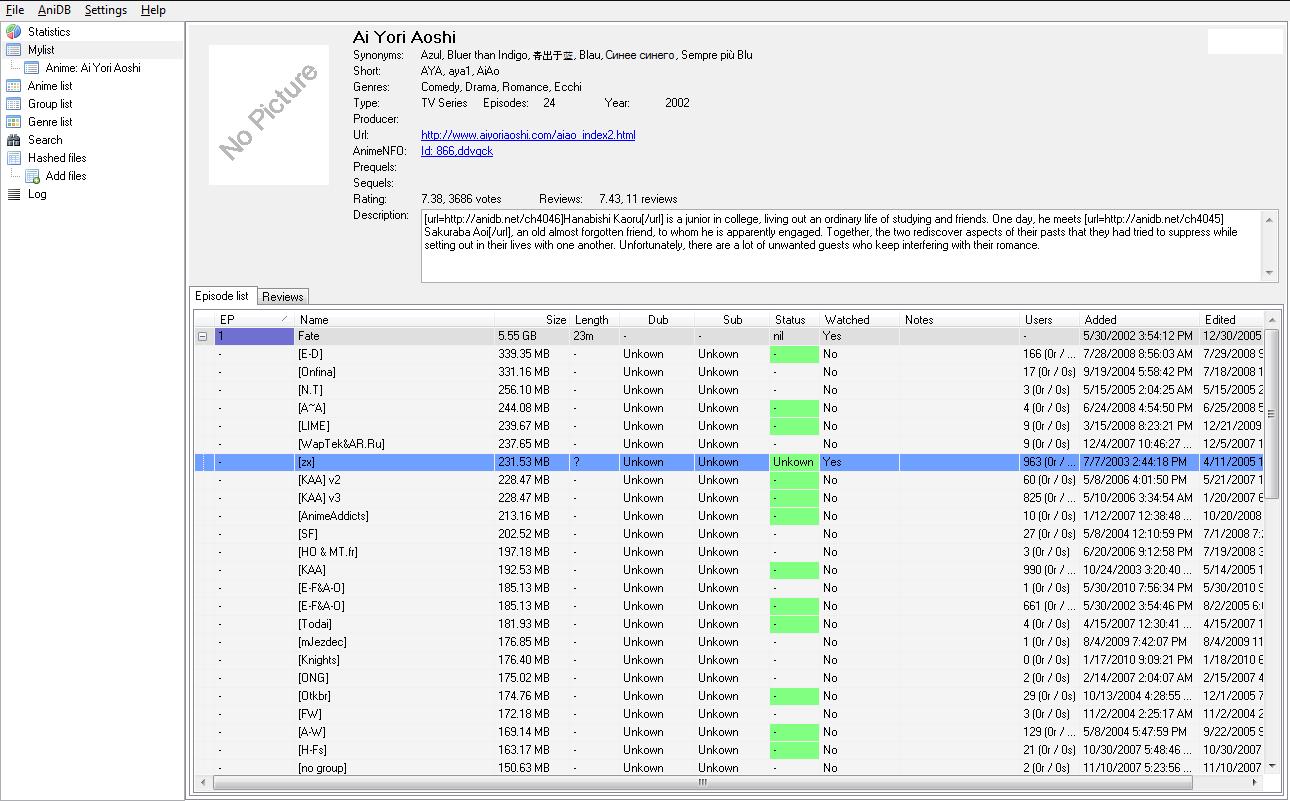The width and height of the screenshot is (1290, 801).
Task: Click the AnimeNFO Id: 866,ddvqck link
Action: 456,151
